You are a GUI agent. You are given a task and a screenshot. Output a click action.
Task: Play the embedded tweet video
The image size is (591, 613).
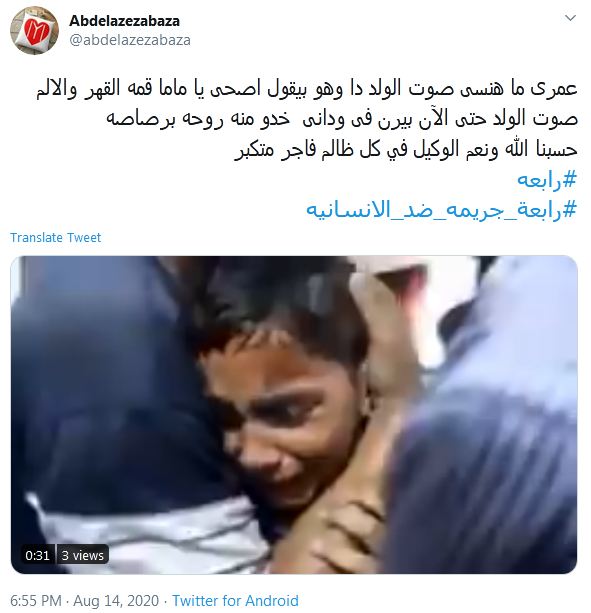click(294, 415)
